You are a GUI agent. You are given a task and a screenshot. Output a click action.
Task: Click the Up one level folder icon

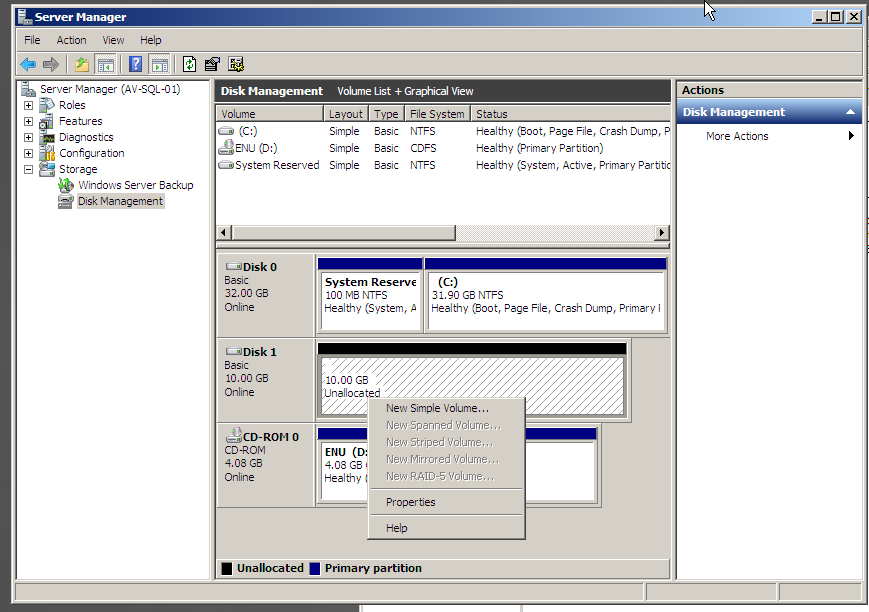coord(82,64)
